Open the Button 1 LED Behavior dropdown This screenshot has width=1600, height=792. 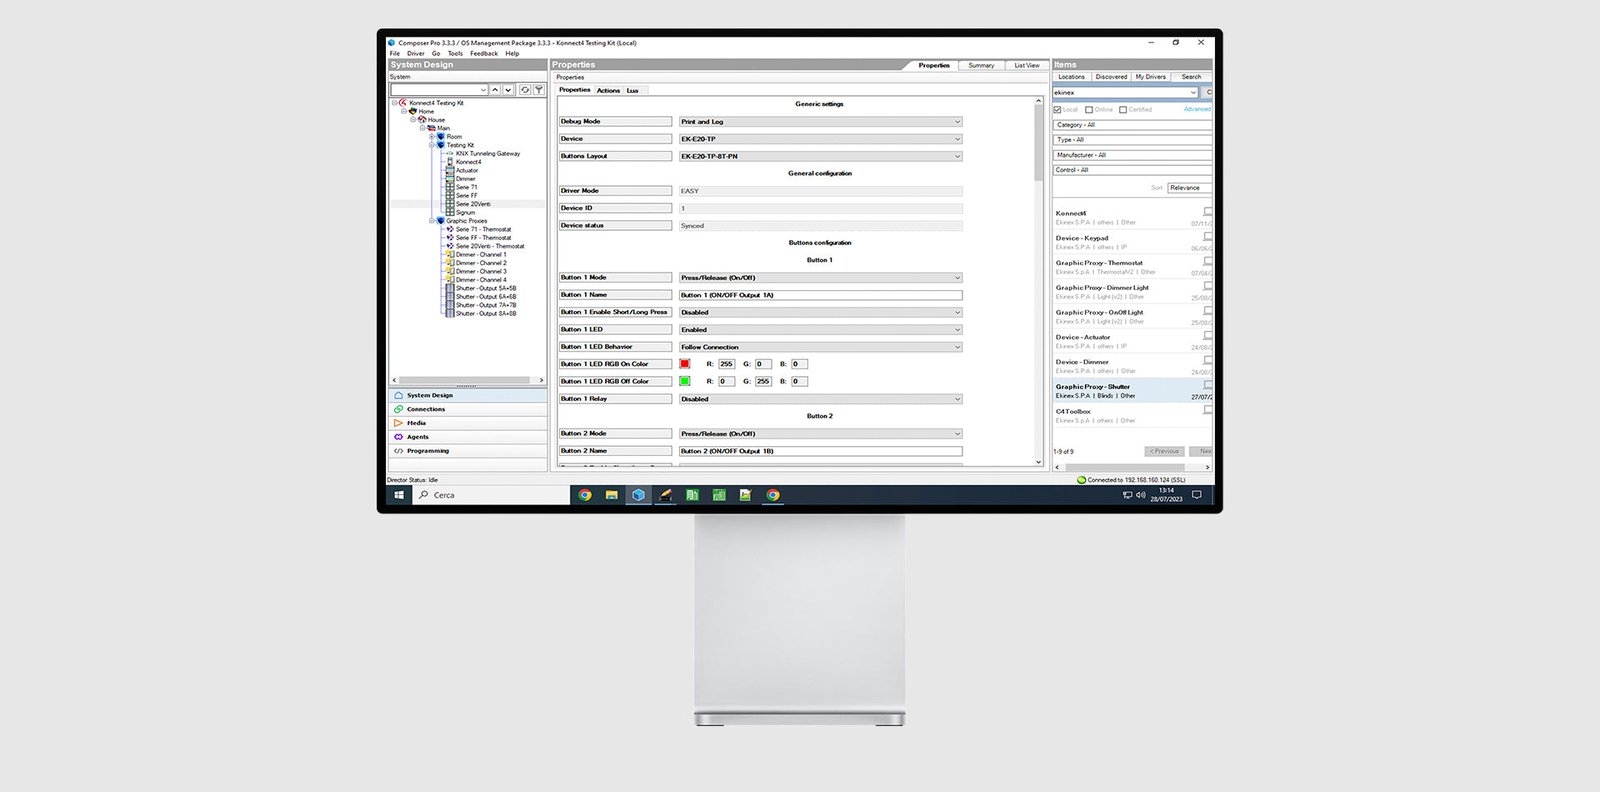point(820,347)
